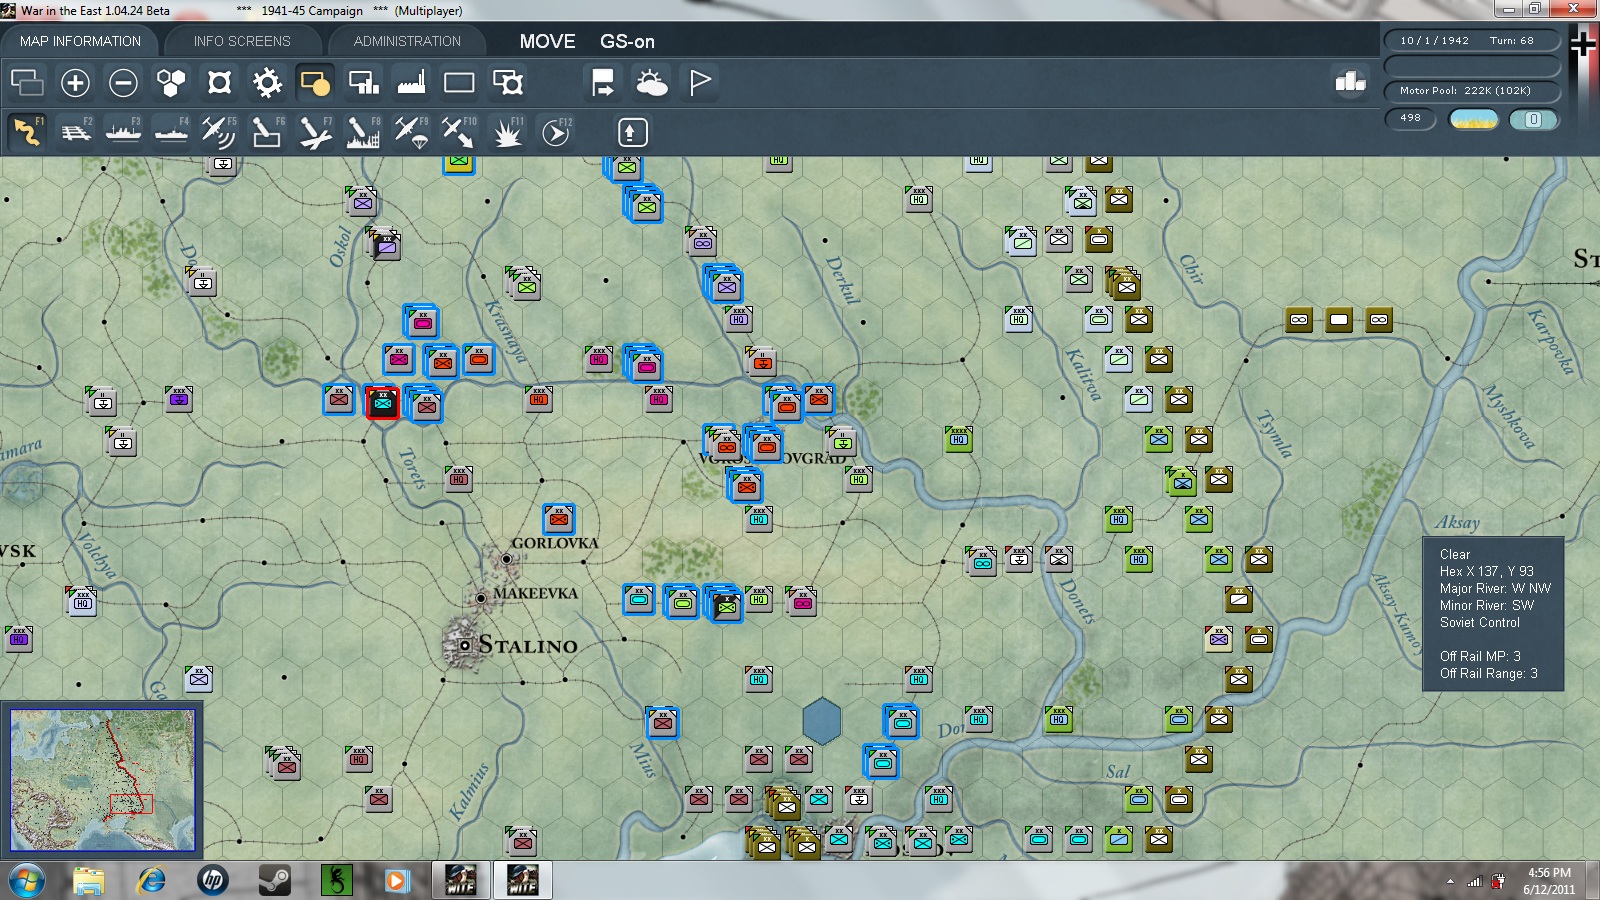The width and height of the screenshot is (1600, 900).
Task: Click the empty rectangle toolbar icon
Action: pyautogui.click(x=459, y=82)
